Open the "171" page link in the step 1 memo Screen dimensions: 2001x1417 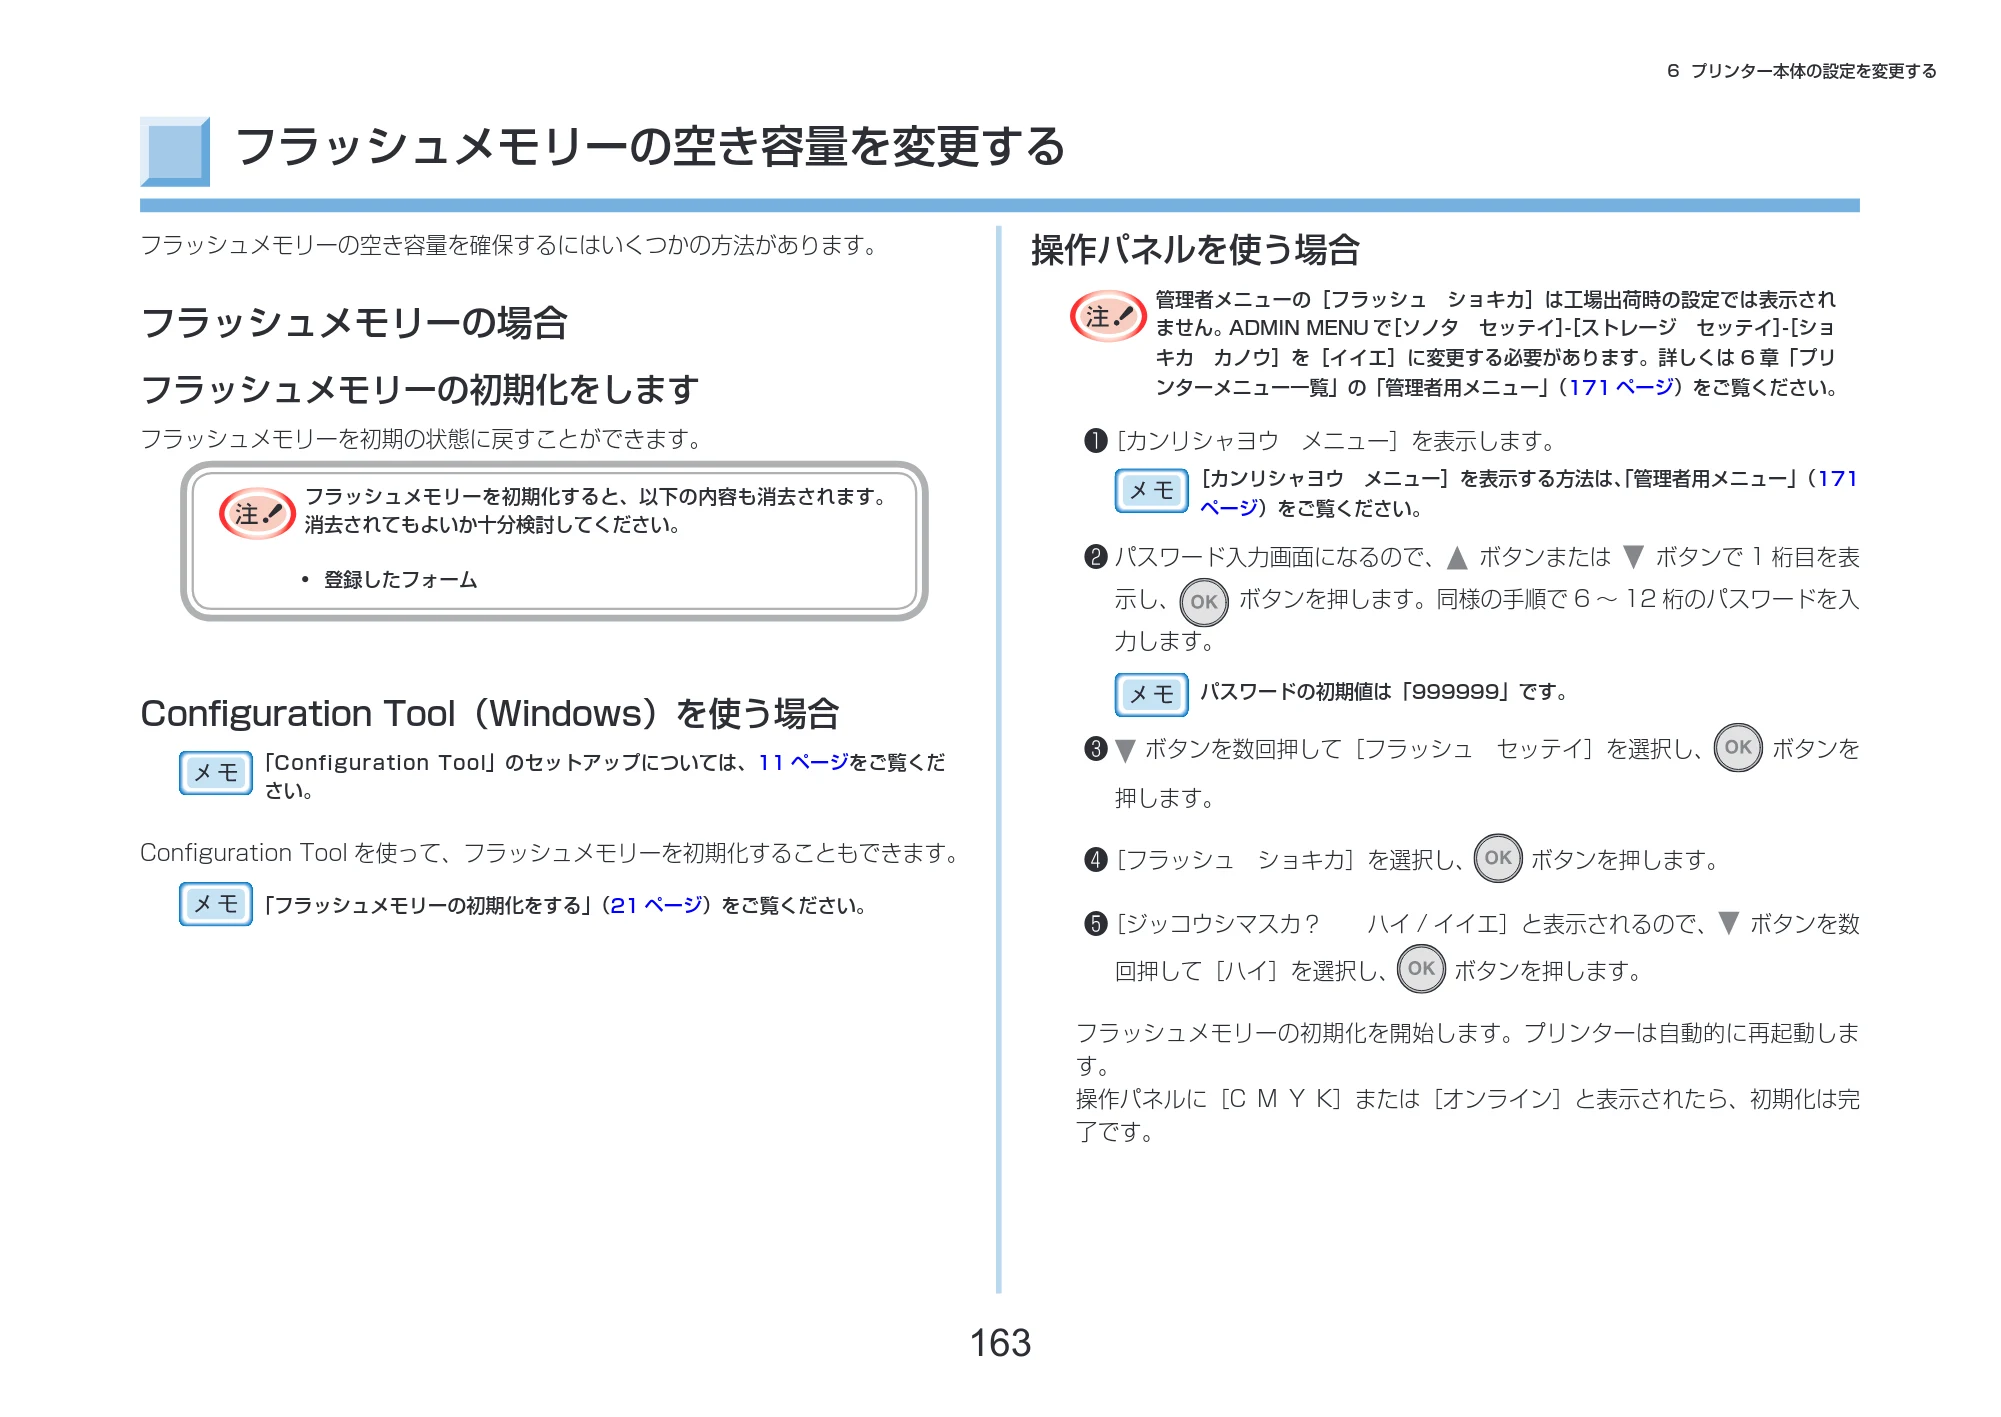[1837, 479]
